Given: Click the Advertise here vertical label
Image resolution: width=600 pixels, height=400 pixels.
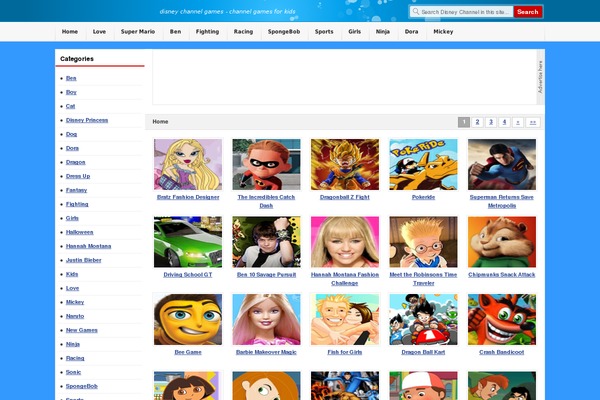Looking at the screenshot, I should (x=540, y=77).
